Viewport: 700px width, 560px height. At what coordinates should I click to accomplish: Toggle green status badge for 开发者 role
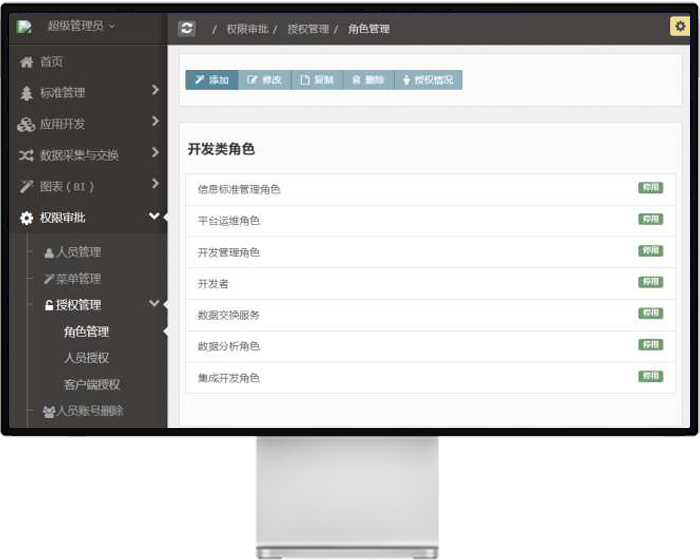click(650, 282)
